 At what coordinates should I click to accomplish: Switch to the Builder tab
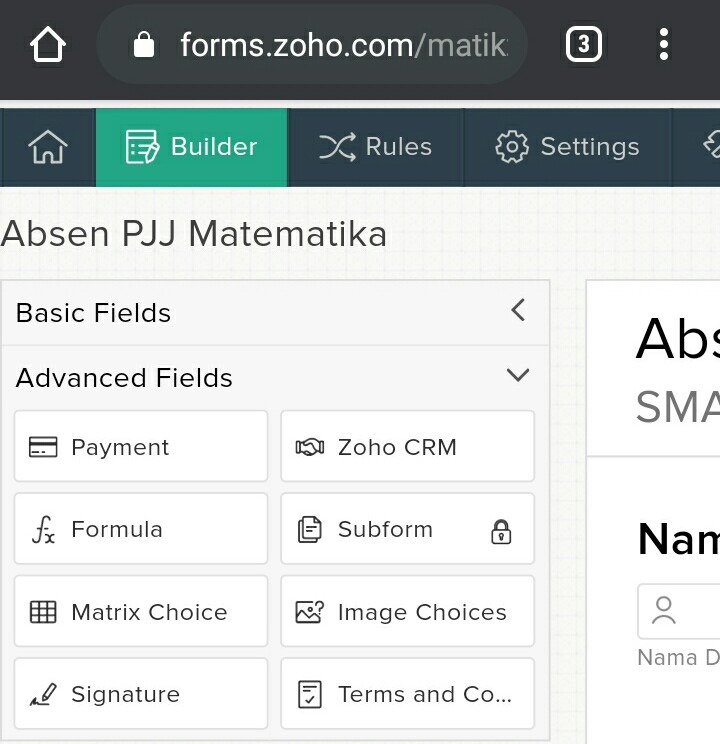pyautogui.click(x=192, y=147)
